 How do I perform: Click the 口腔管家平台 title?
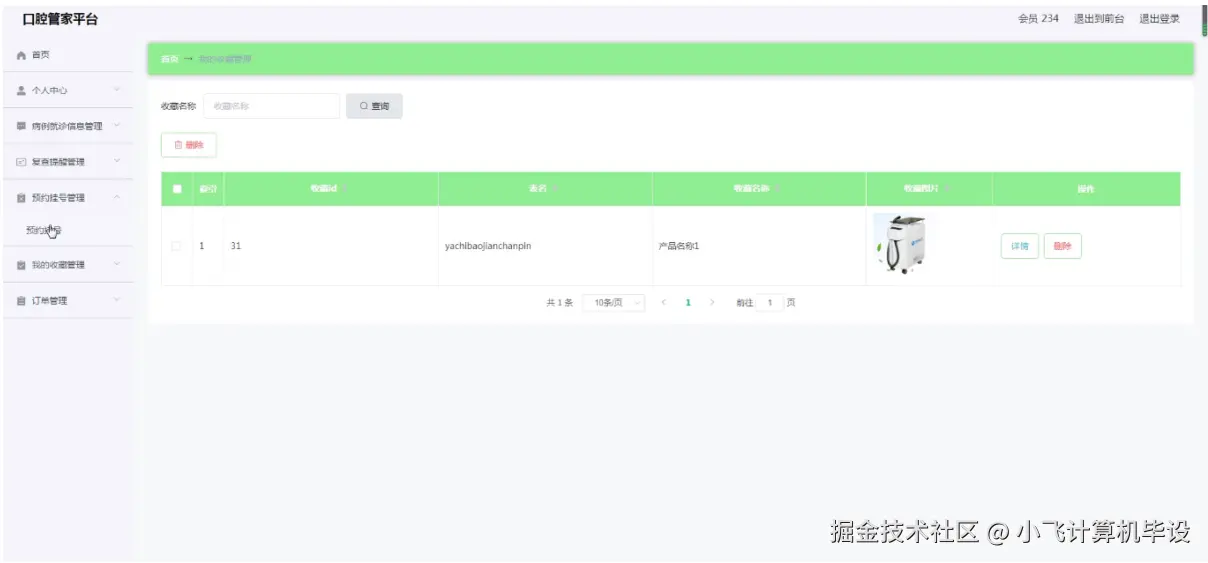(60, 19)
